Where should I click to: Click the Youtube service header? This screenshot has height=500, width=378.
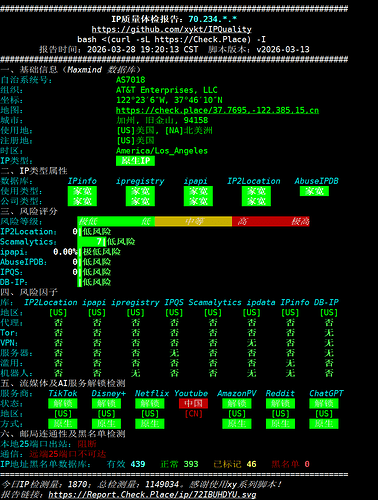click(x=191, y=393)
